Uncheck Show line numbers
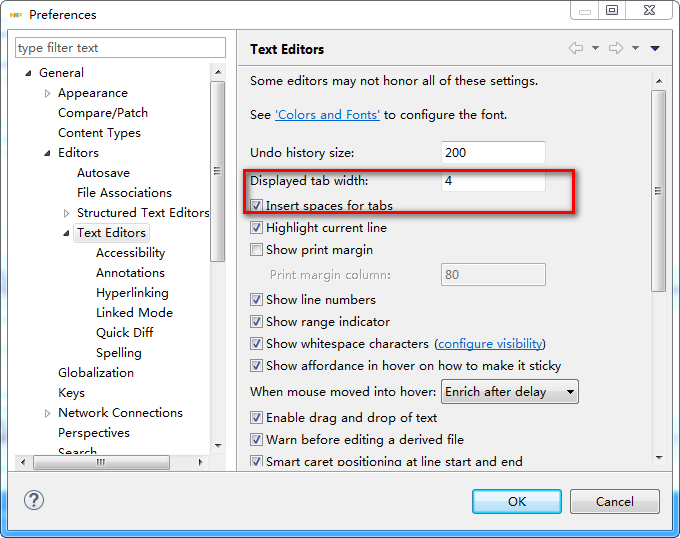680x538 pixels. (257, 300)
